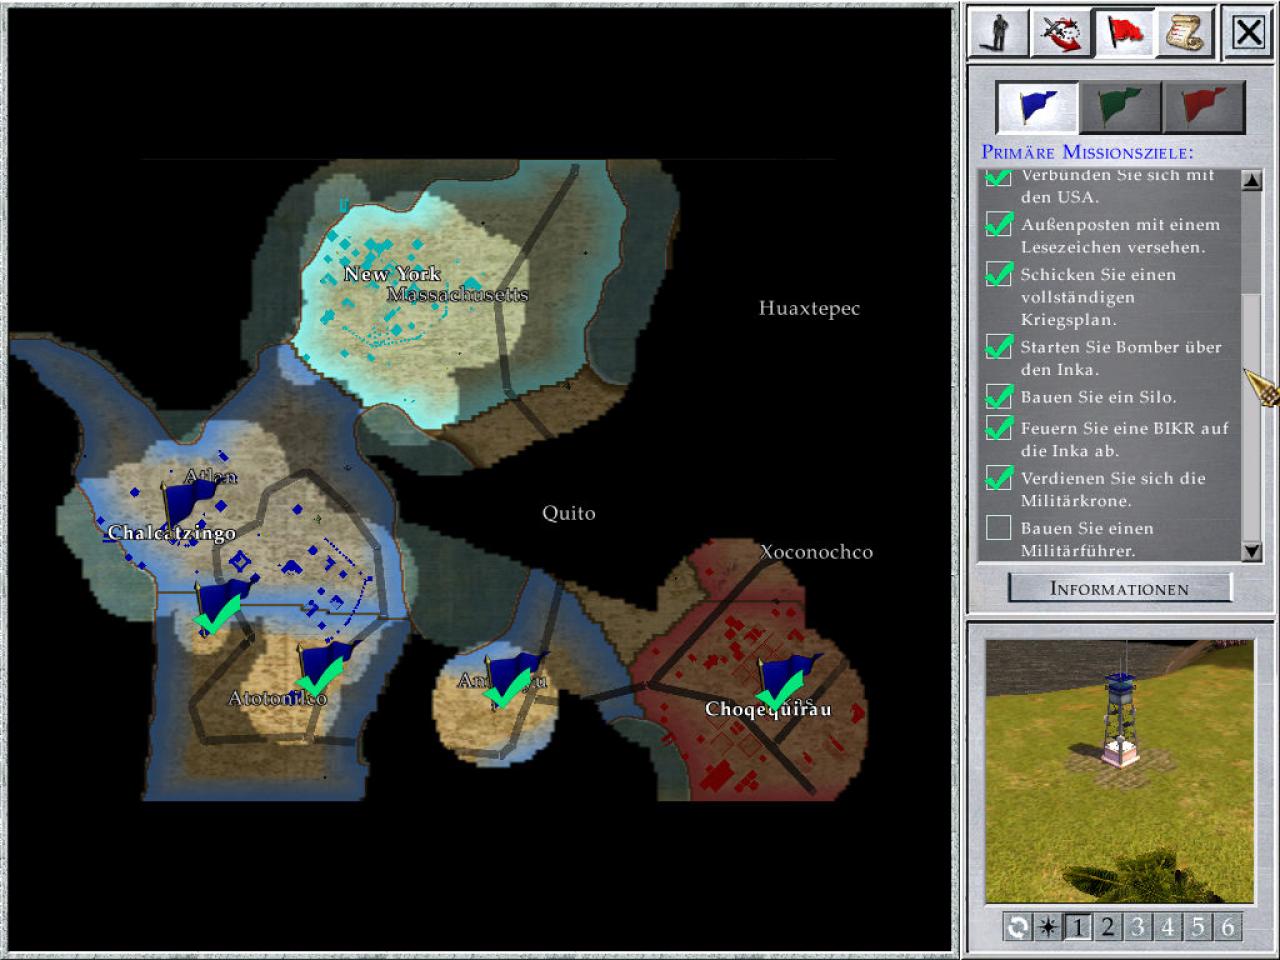The height and width of the screenshot is (960, 1280).
Task: Click the rotate camera icon below preview
Action: click(x=1017, y=927)
